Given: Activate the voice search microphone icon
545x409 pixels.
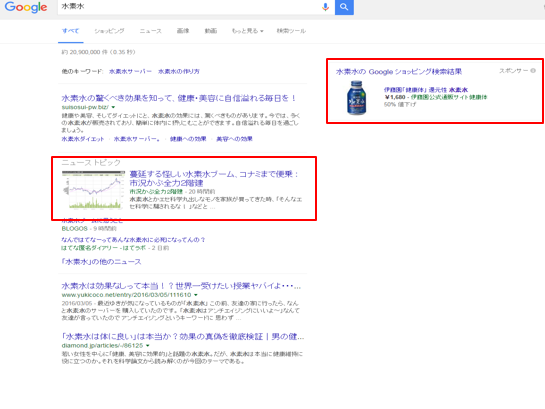Looking at the screenshot, I should coord(325,7).
